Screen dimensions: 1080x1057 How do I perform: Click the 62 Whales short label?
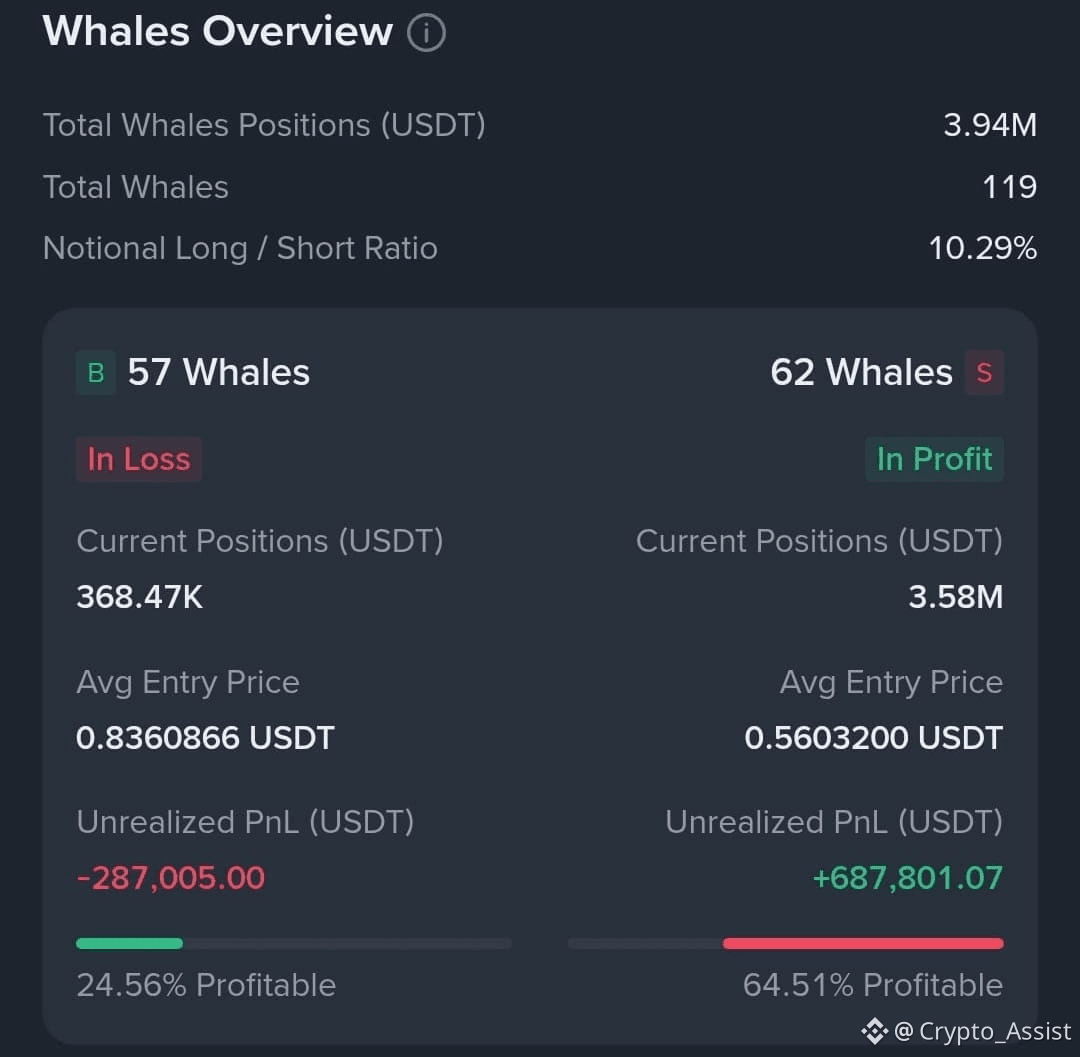tap(862, 373)
